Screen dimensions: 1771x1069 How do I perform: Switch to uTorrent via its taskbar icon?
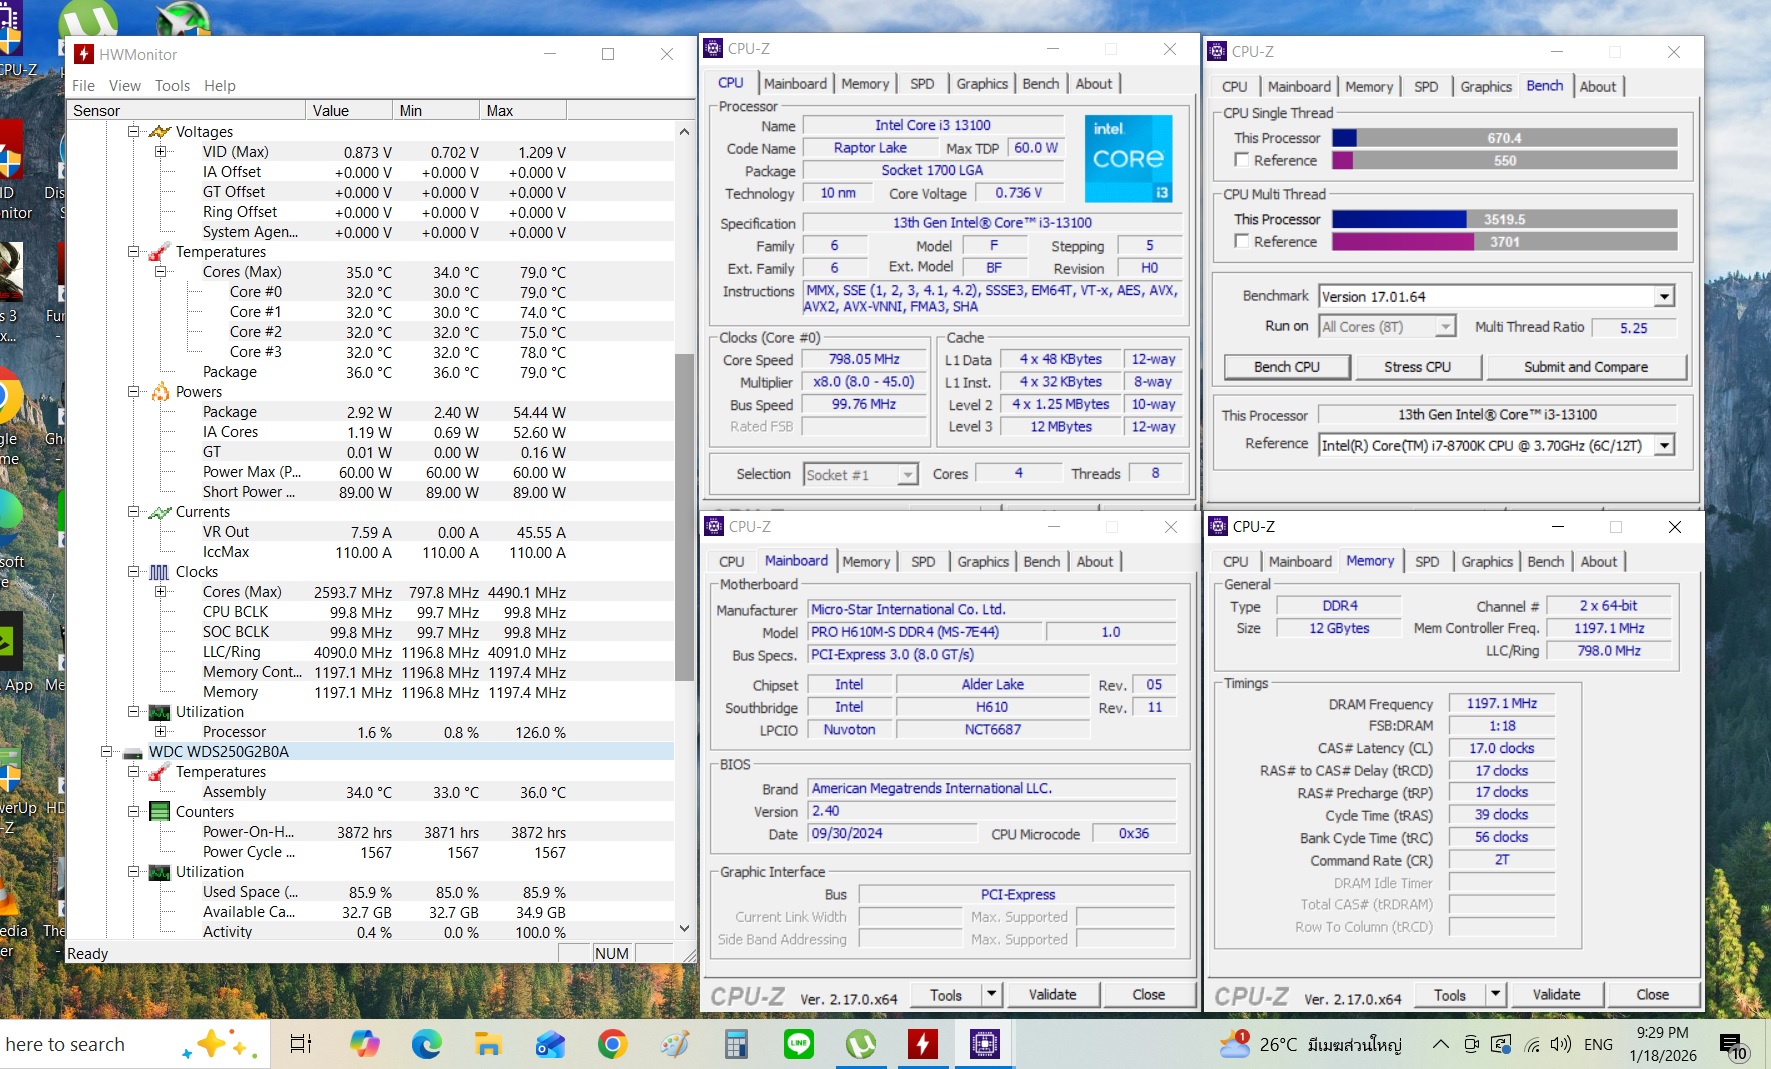tap(861, 1045)
